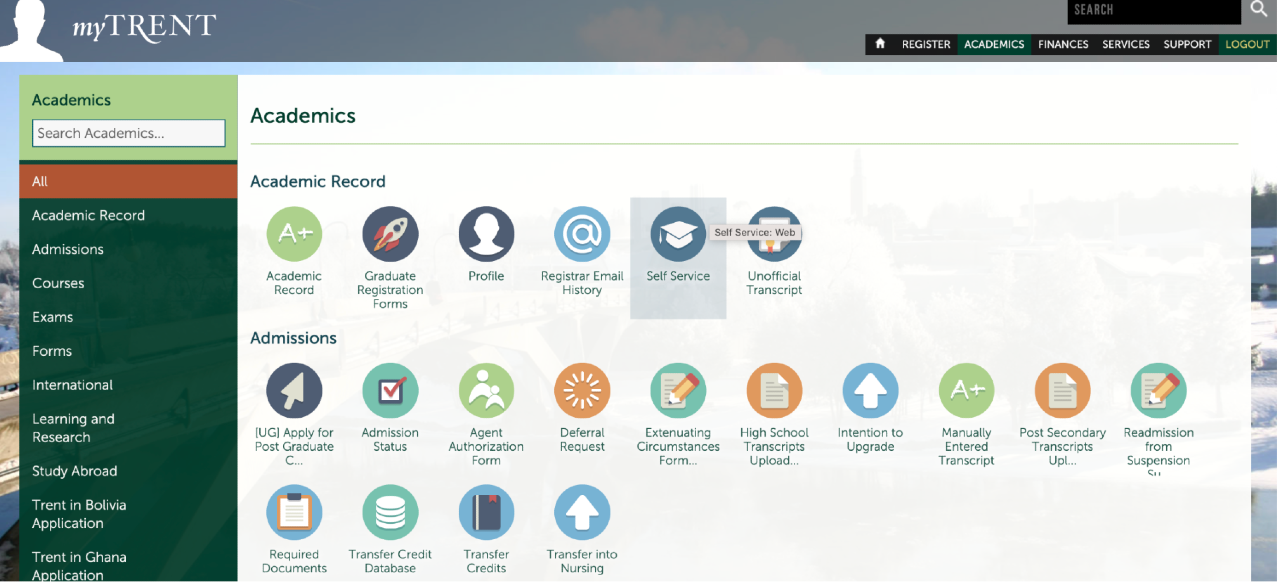Upload High School Transcripts
1280x585 pixels.
pyautogui.click(x=774, y=391)
